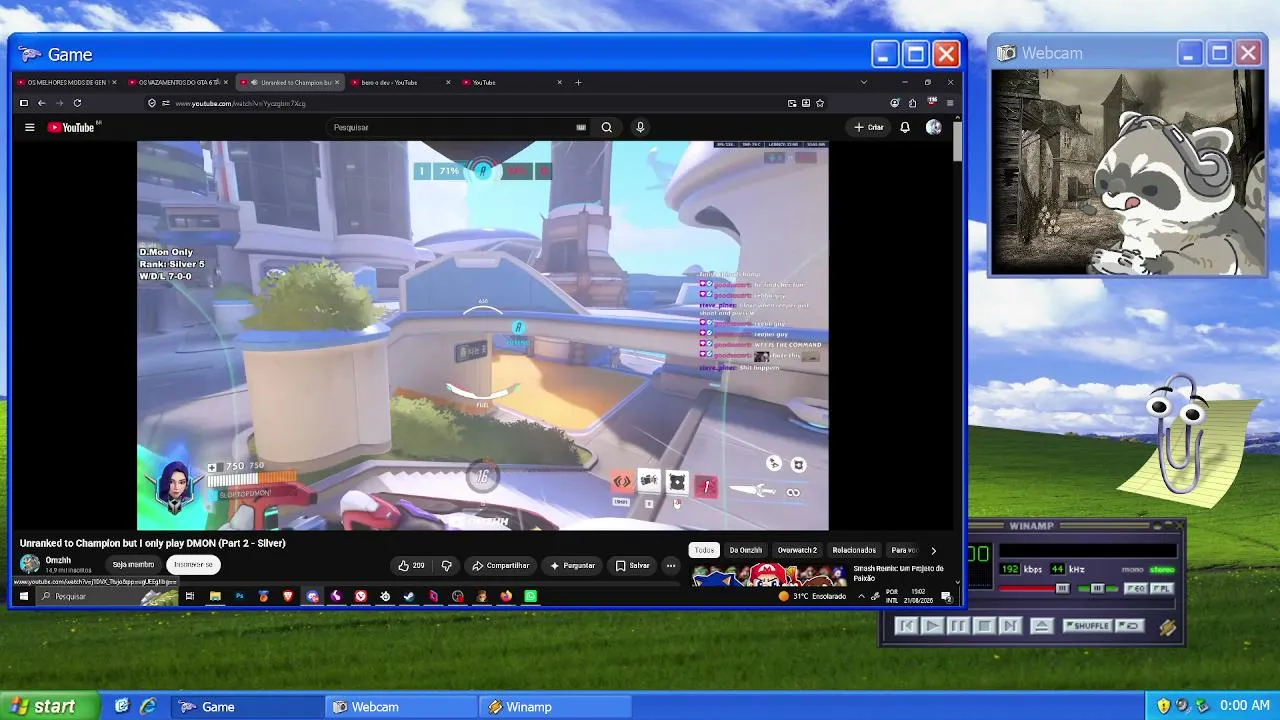Open a new browser tab
The image size is (1280, 720).
578,82
